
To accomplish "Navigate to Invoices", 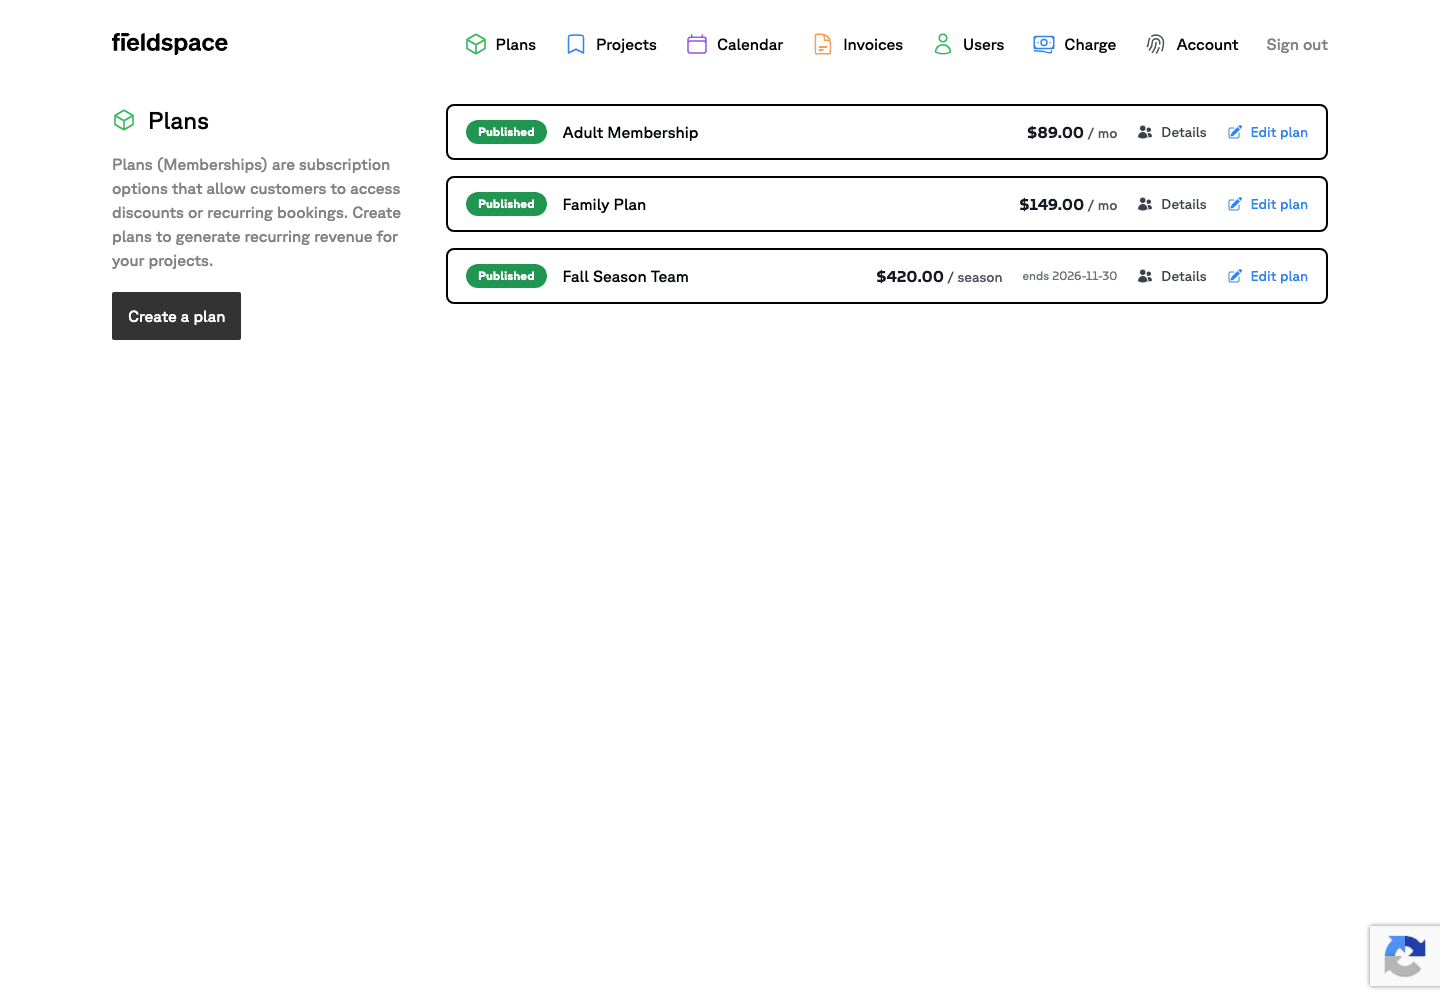I will click(x=858, y=44).
